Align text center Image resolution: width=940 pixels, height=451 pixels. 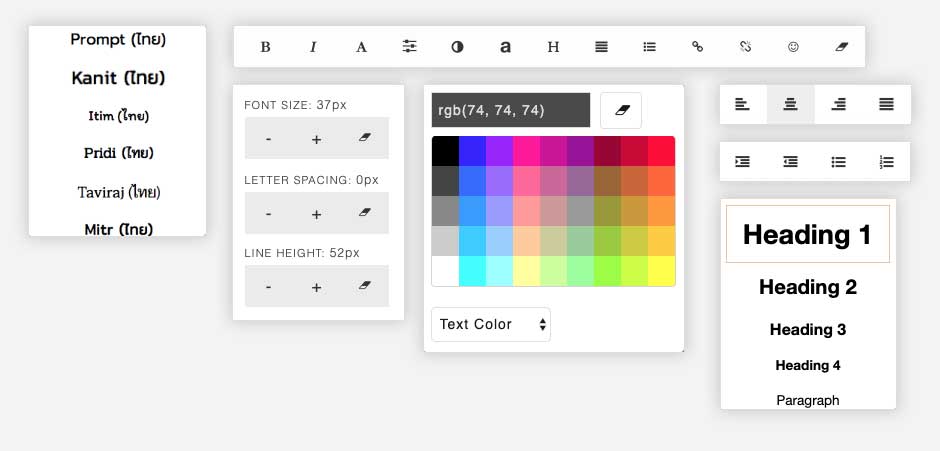(791, 104)
